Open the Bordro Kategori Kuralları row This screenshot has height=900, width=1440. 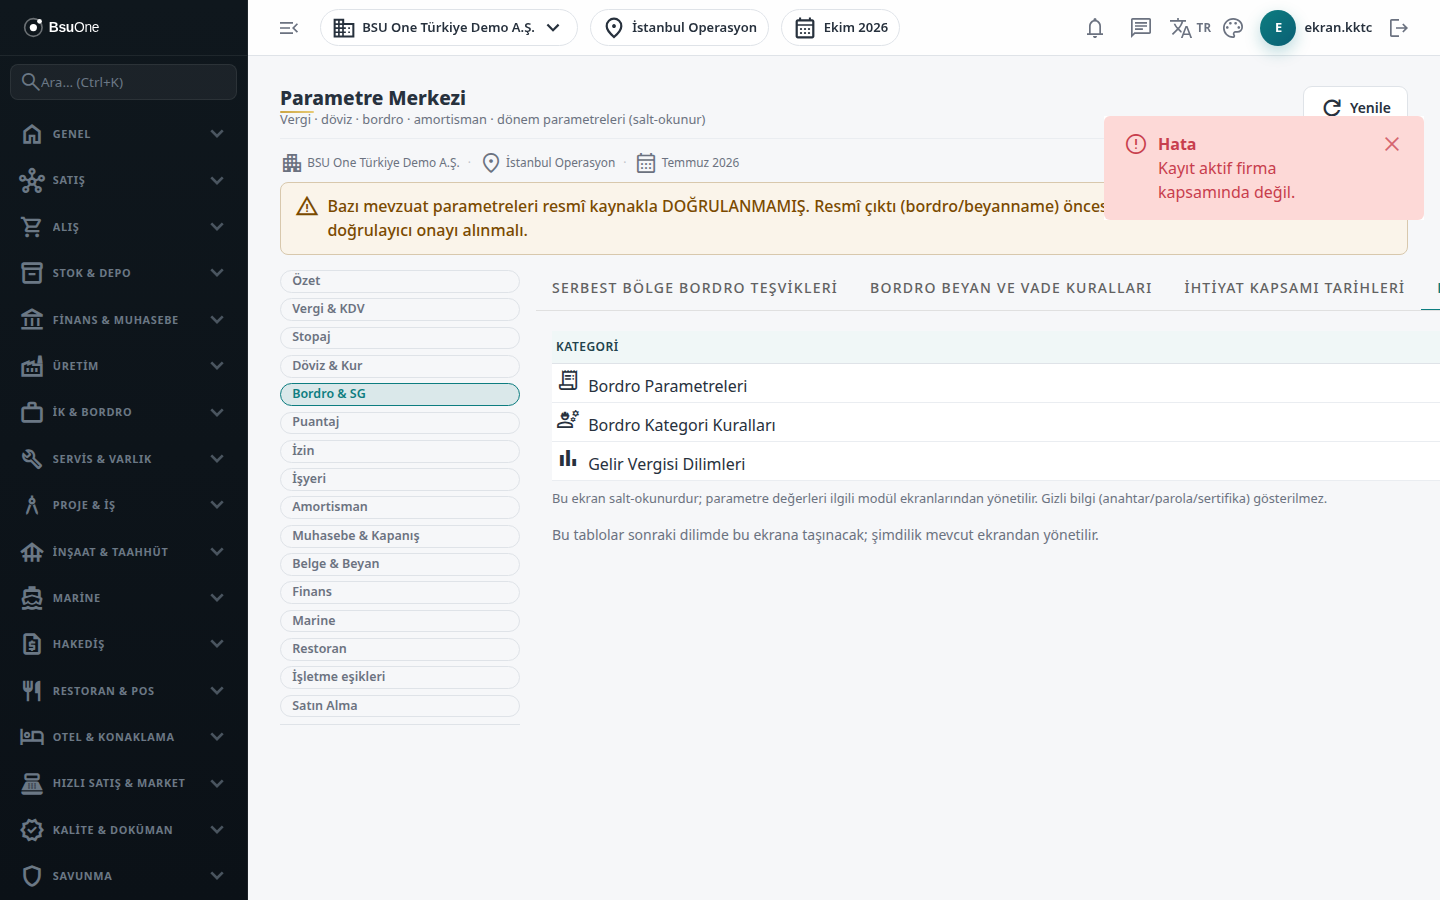pos(996,424)
